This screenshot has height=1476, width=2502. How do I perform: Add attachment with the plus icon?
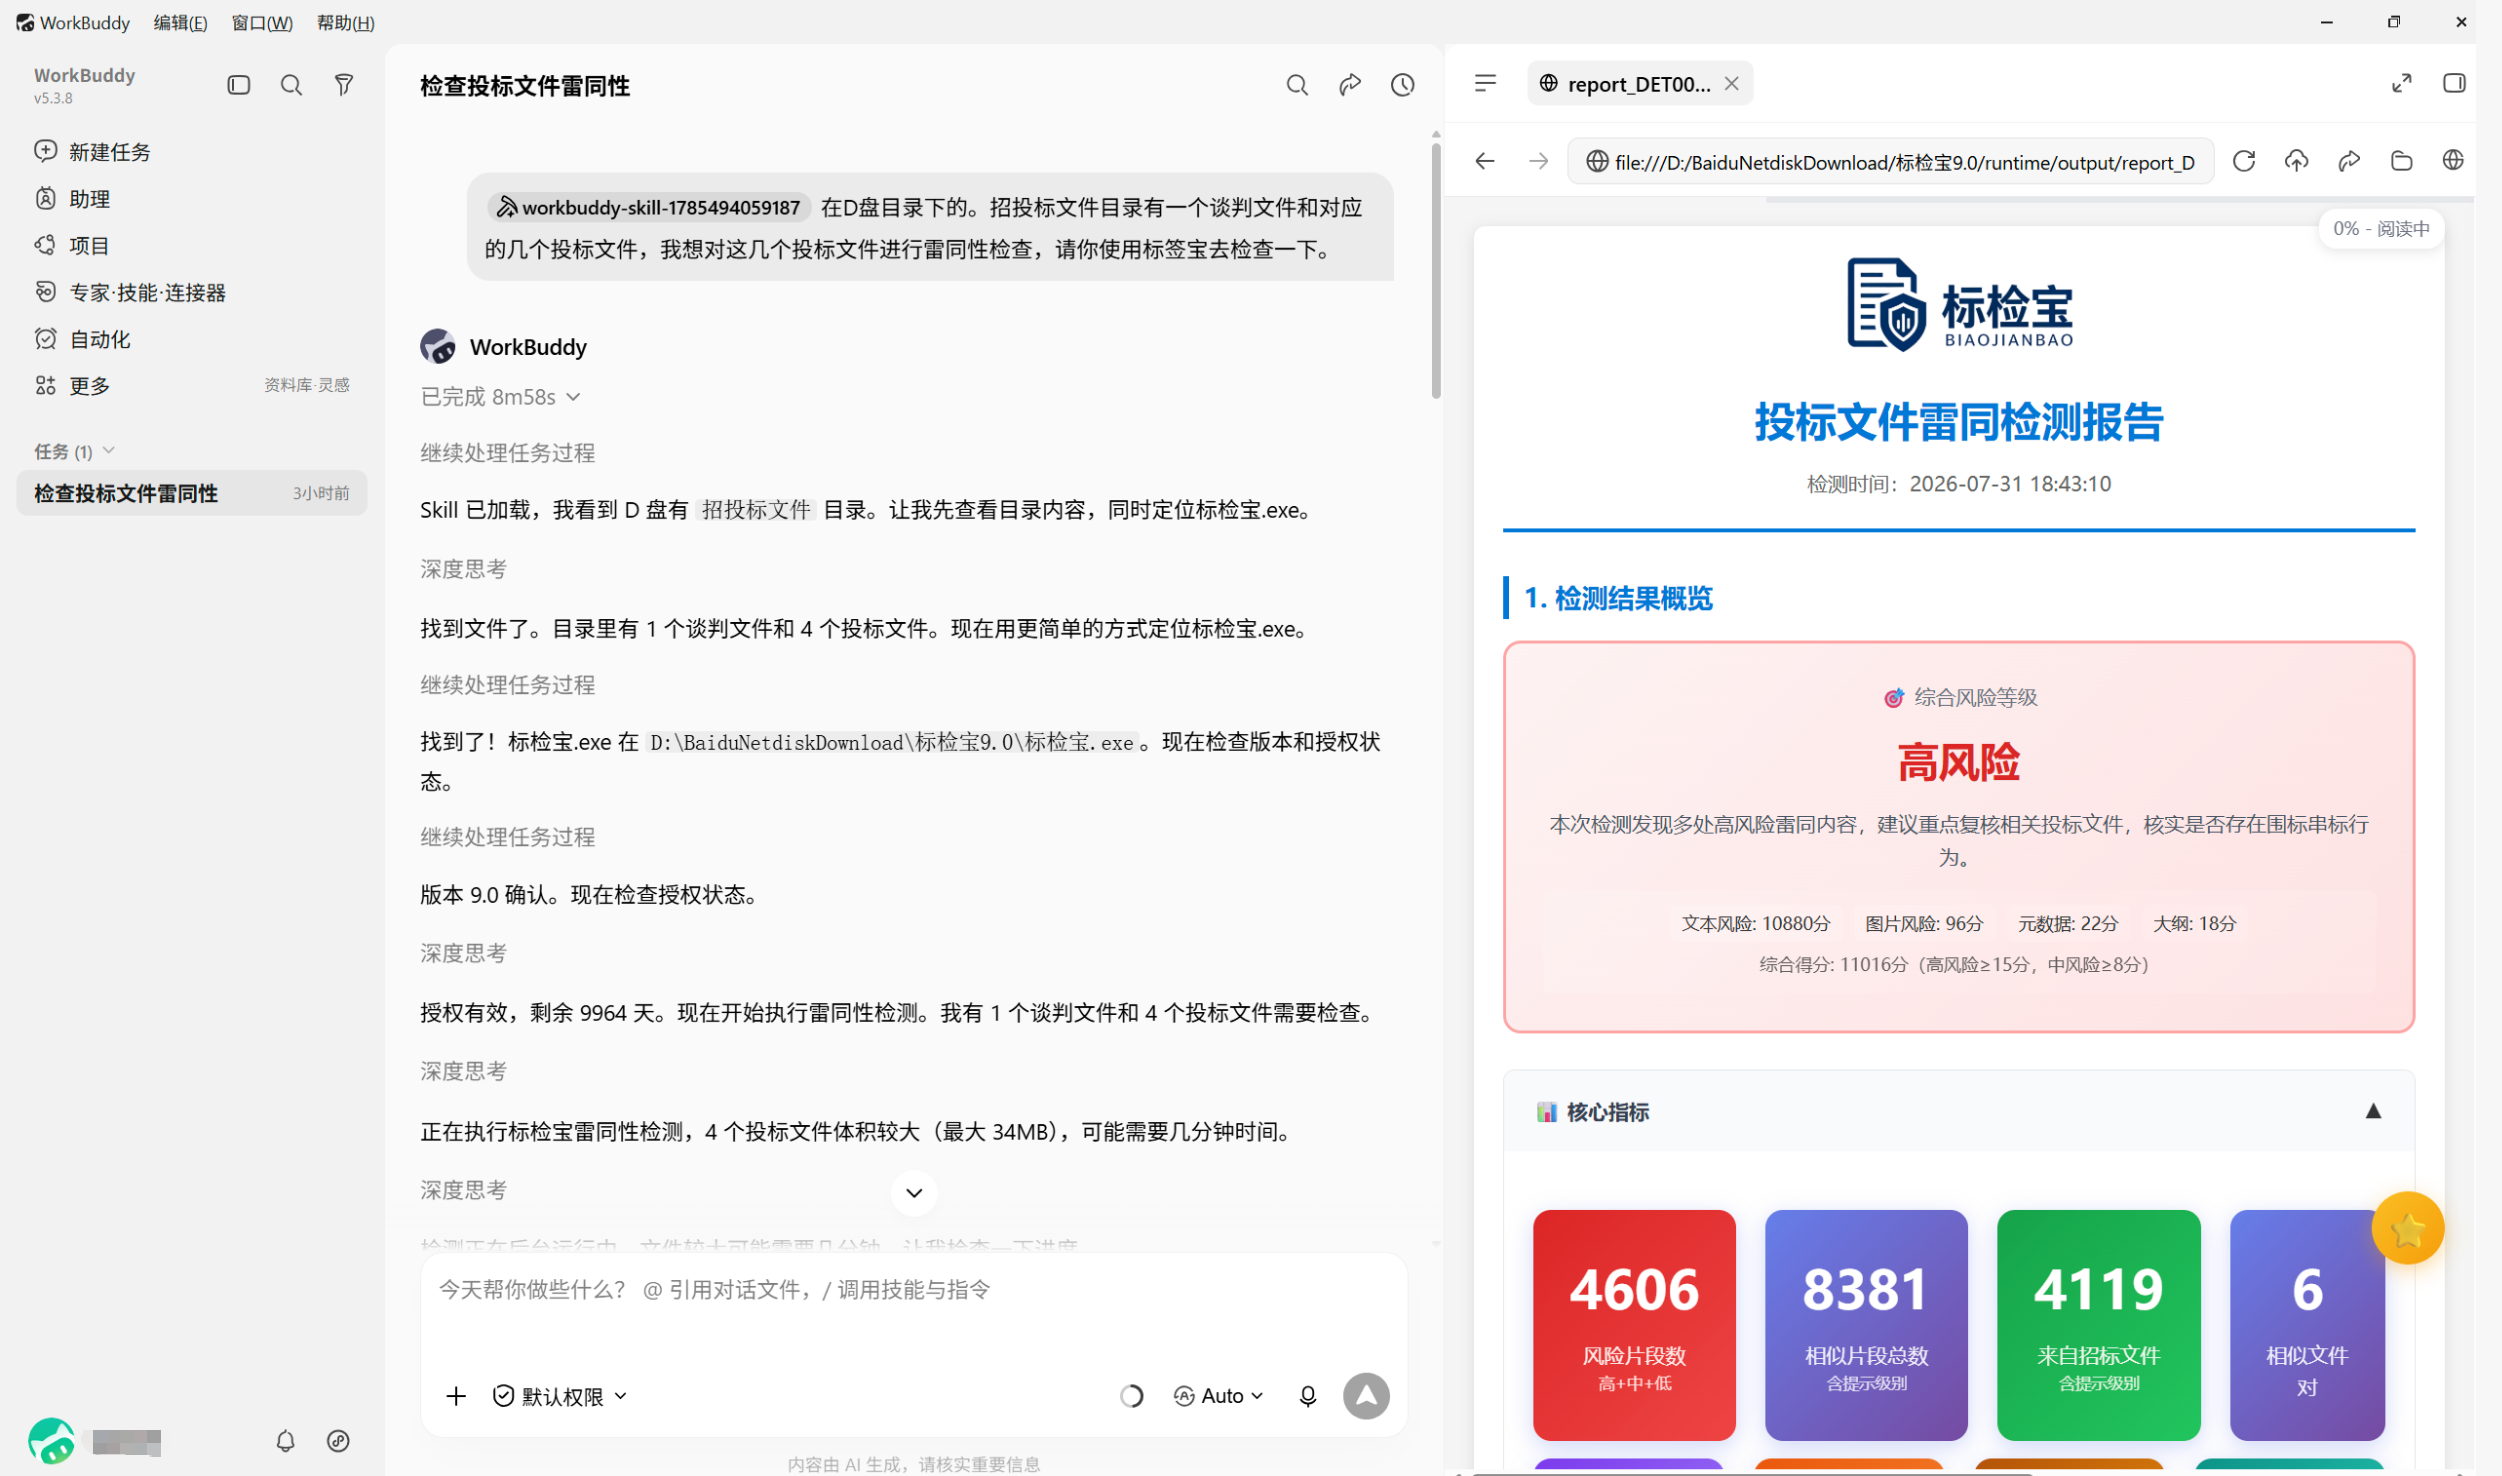tap(456, 1395)
